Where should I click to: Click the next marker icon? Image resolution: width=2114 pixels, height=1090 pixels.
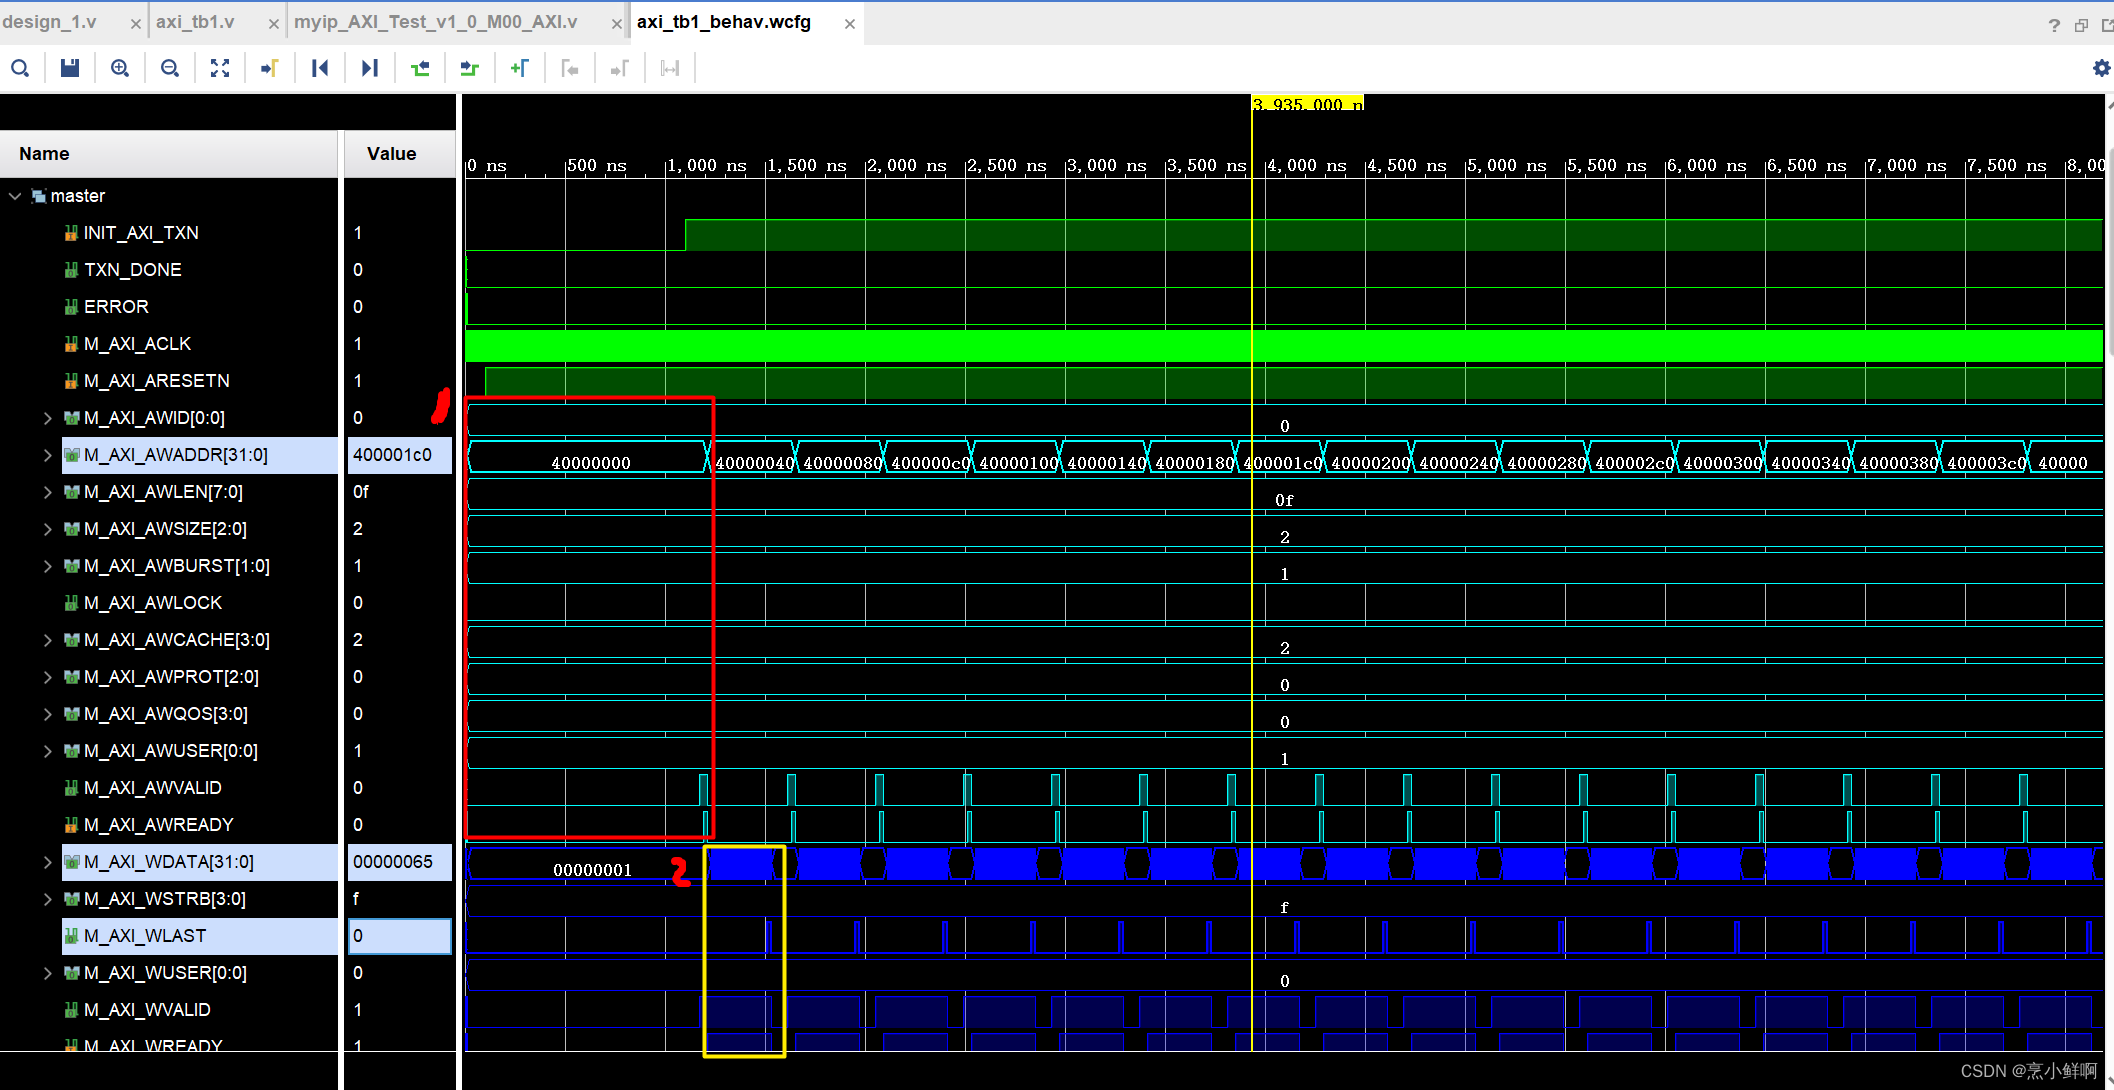point(620,68)
